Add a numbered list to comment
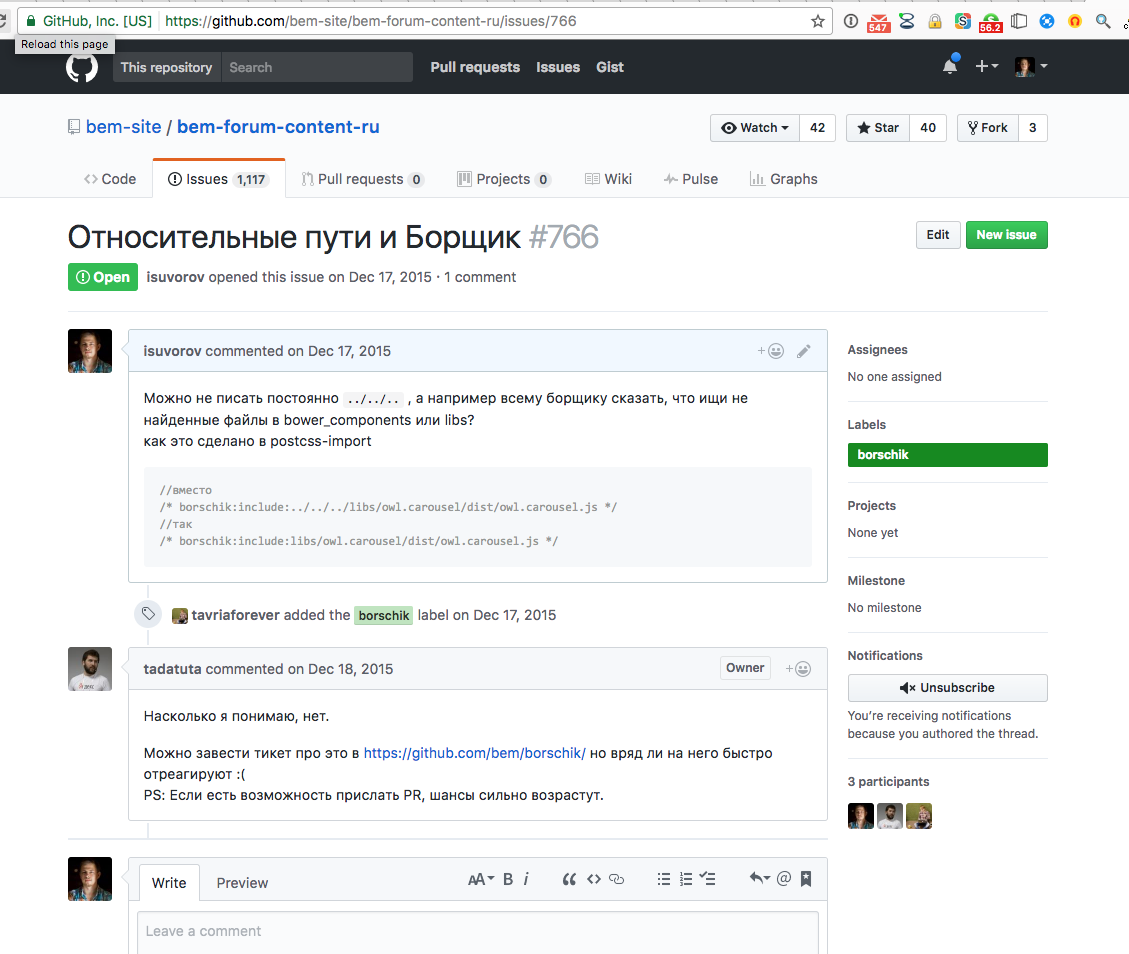1129x954 pixels. (x=686, y=879)
